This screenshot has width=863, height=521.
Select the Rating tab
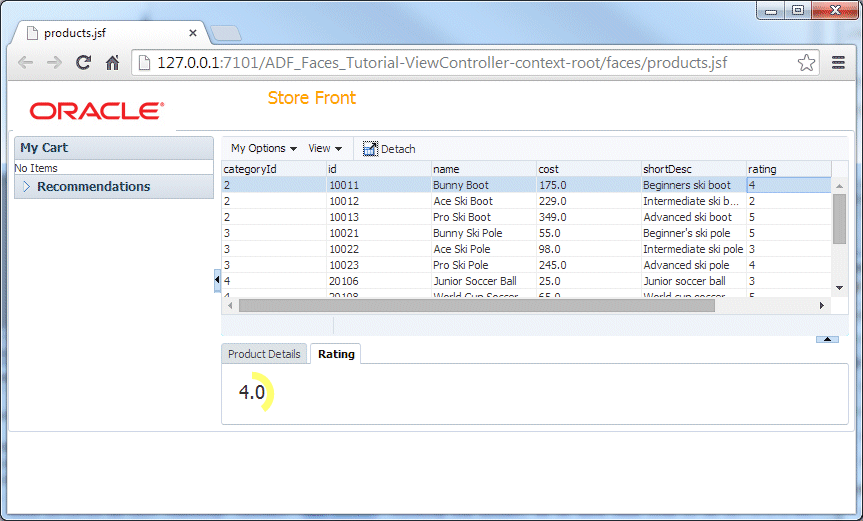[x=336, y=354]
